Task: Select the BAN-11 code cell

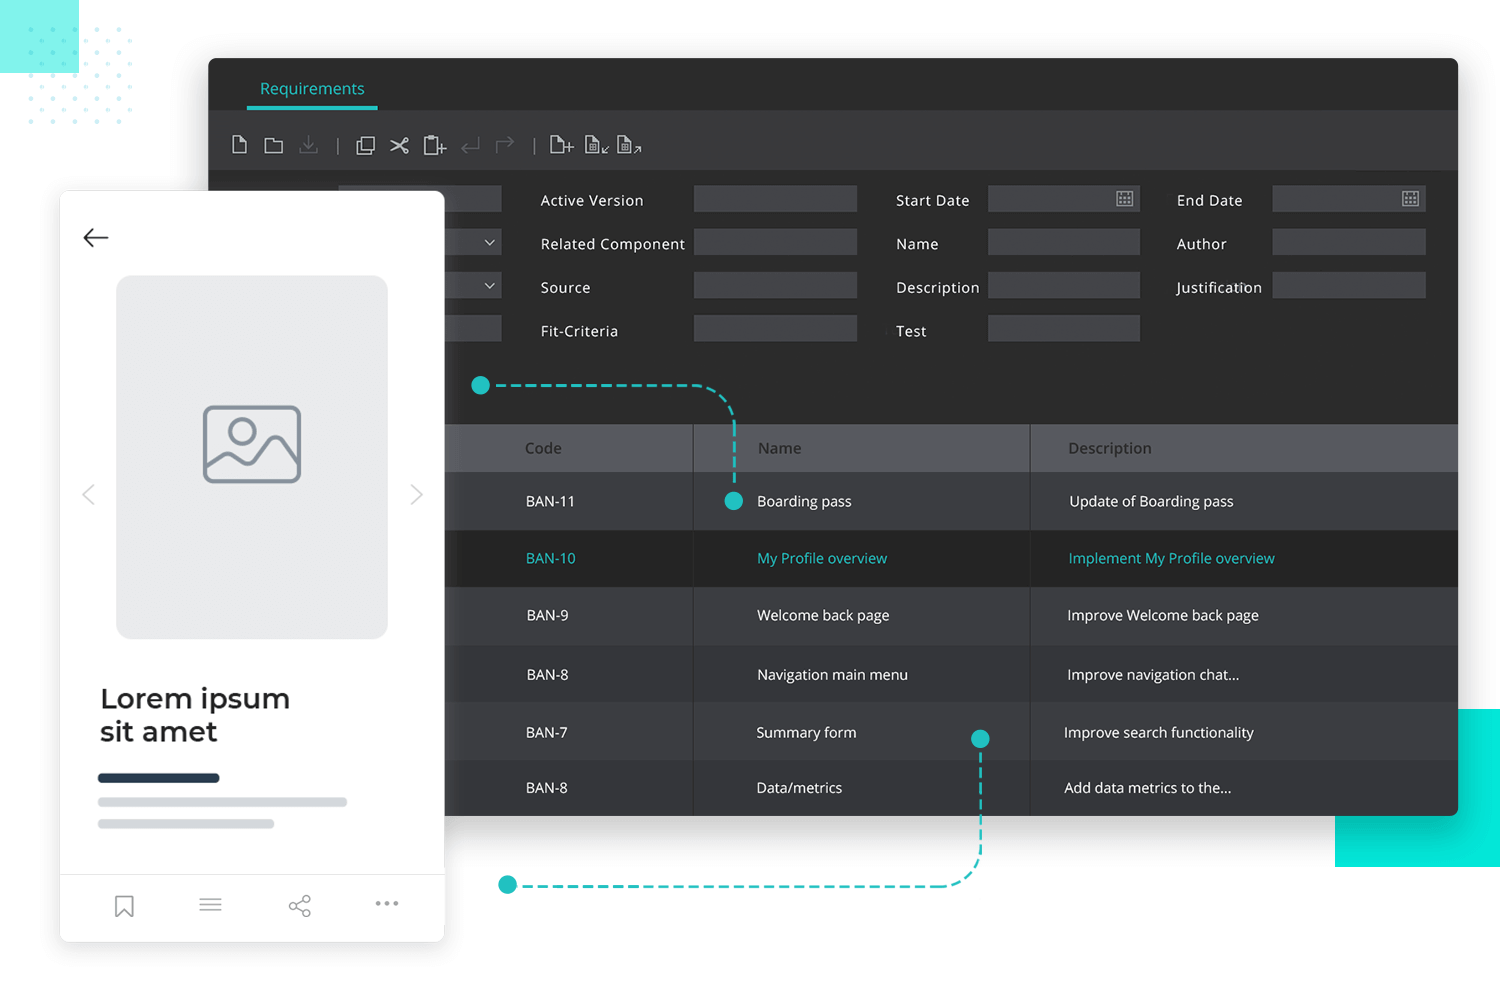Action: point(550,501)
